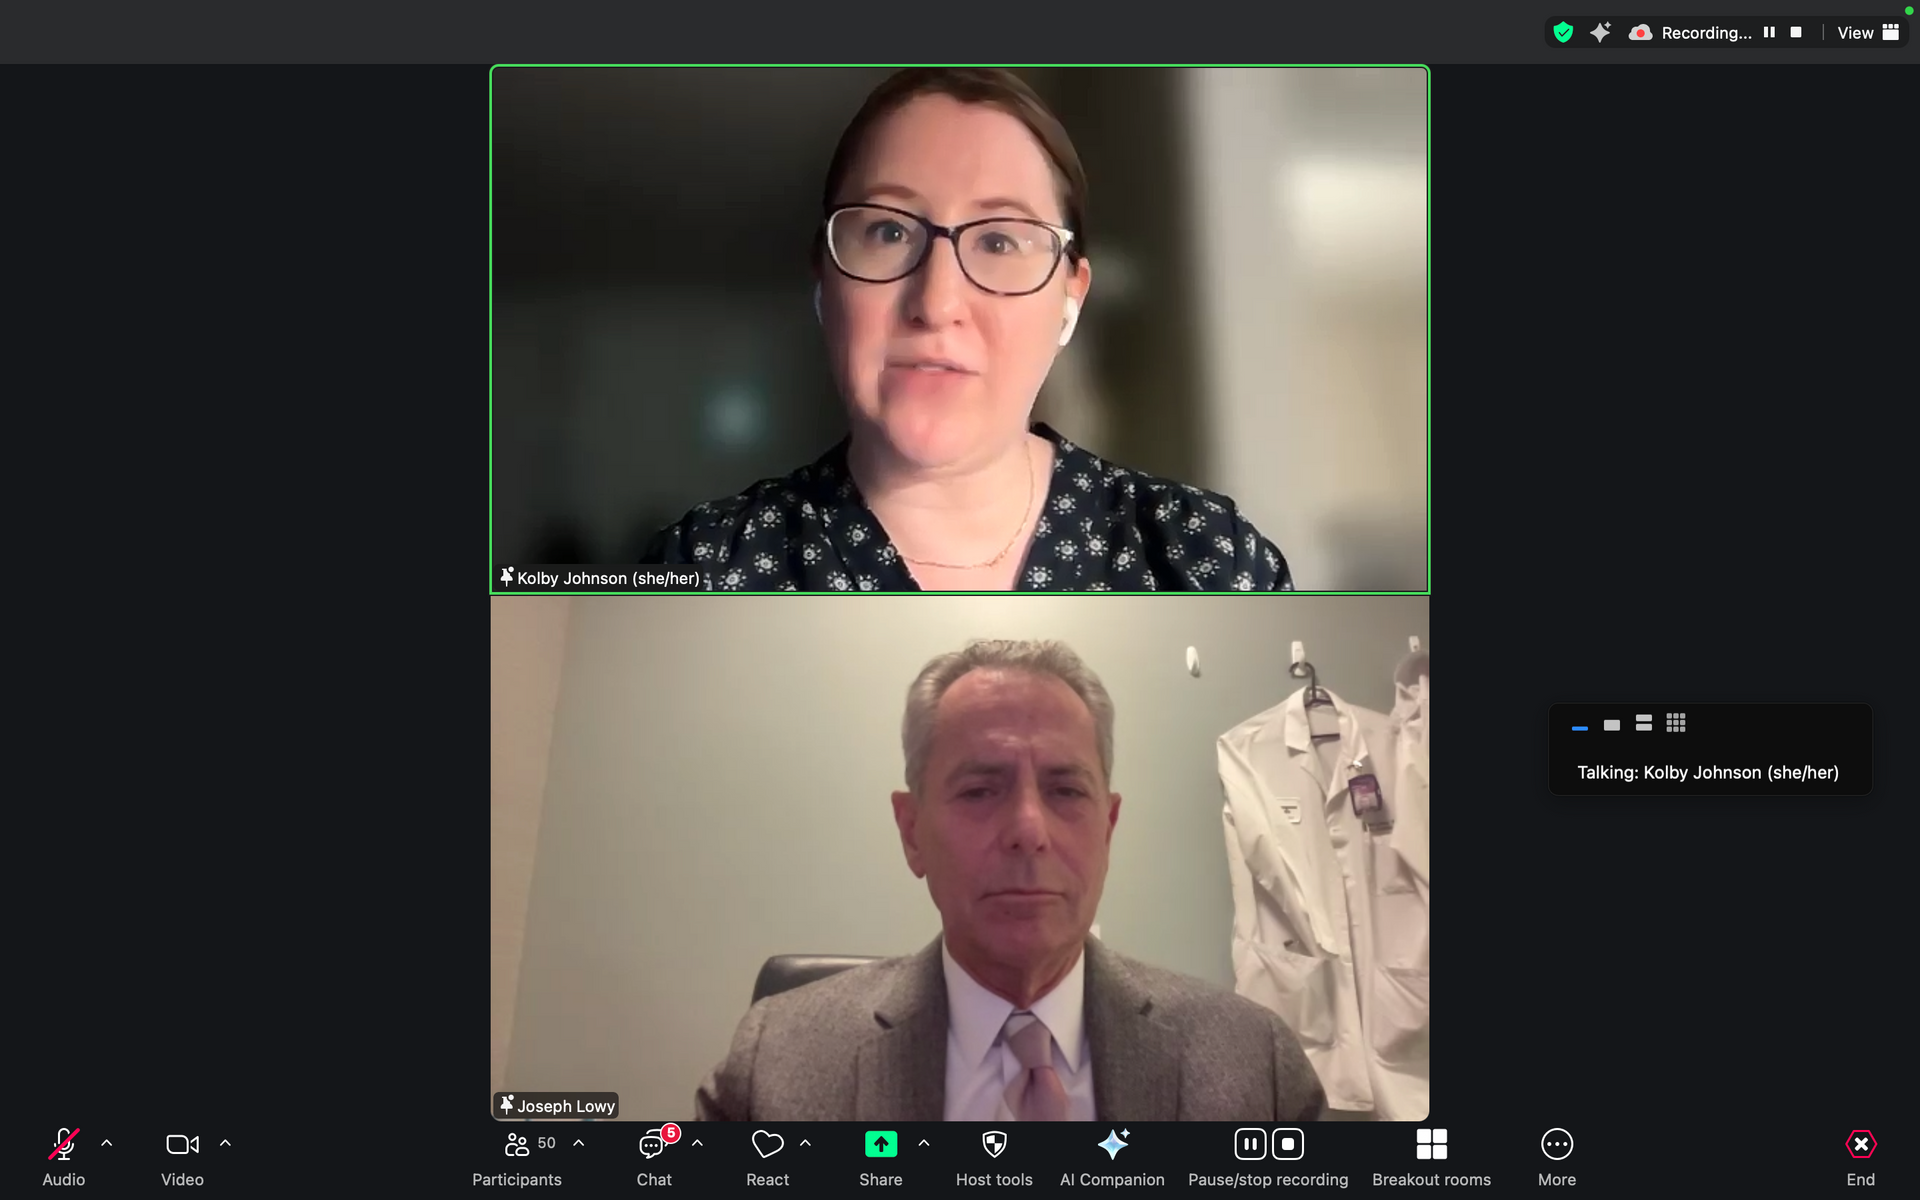
Task: Unmute the microphone via Audio icon
Action: [63, 1145]
